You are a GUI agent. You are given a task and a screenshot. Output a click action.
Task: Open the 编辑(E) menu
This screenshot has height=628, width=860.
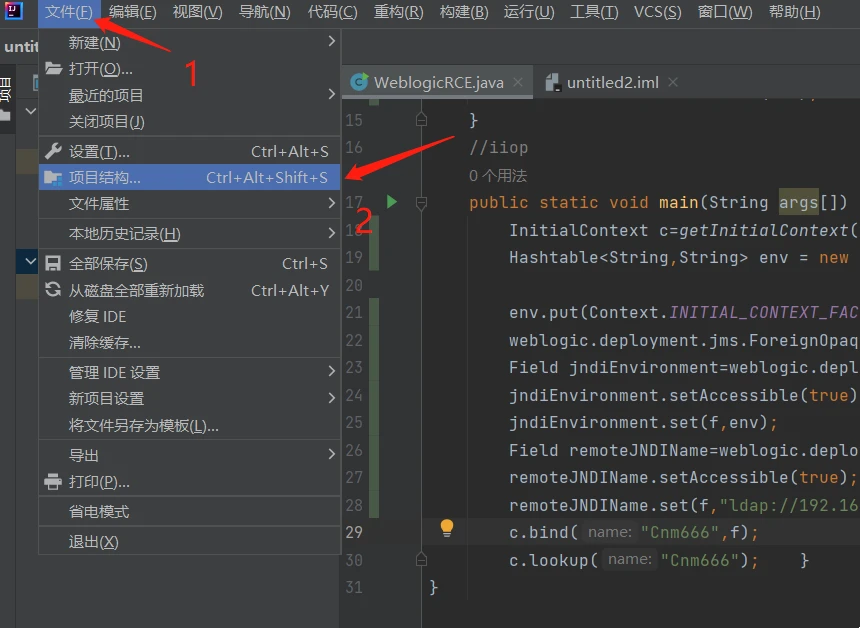132,12
